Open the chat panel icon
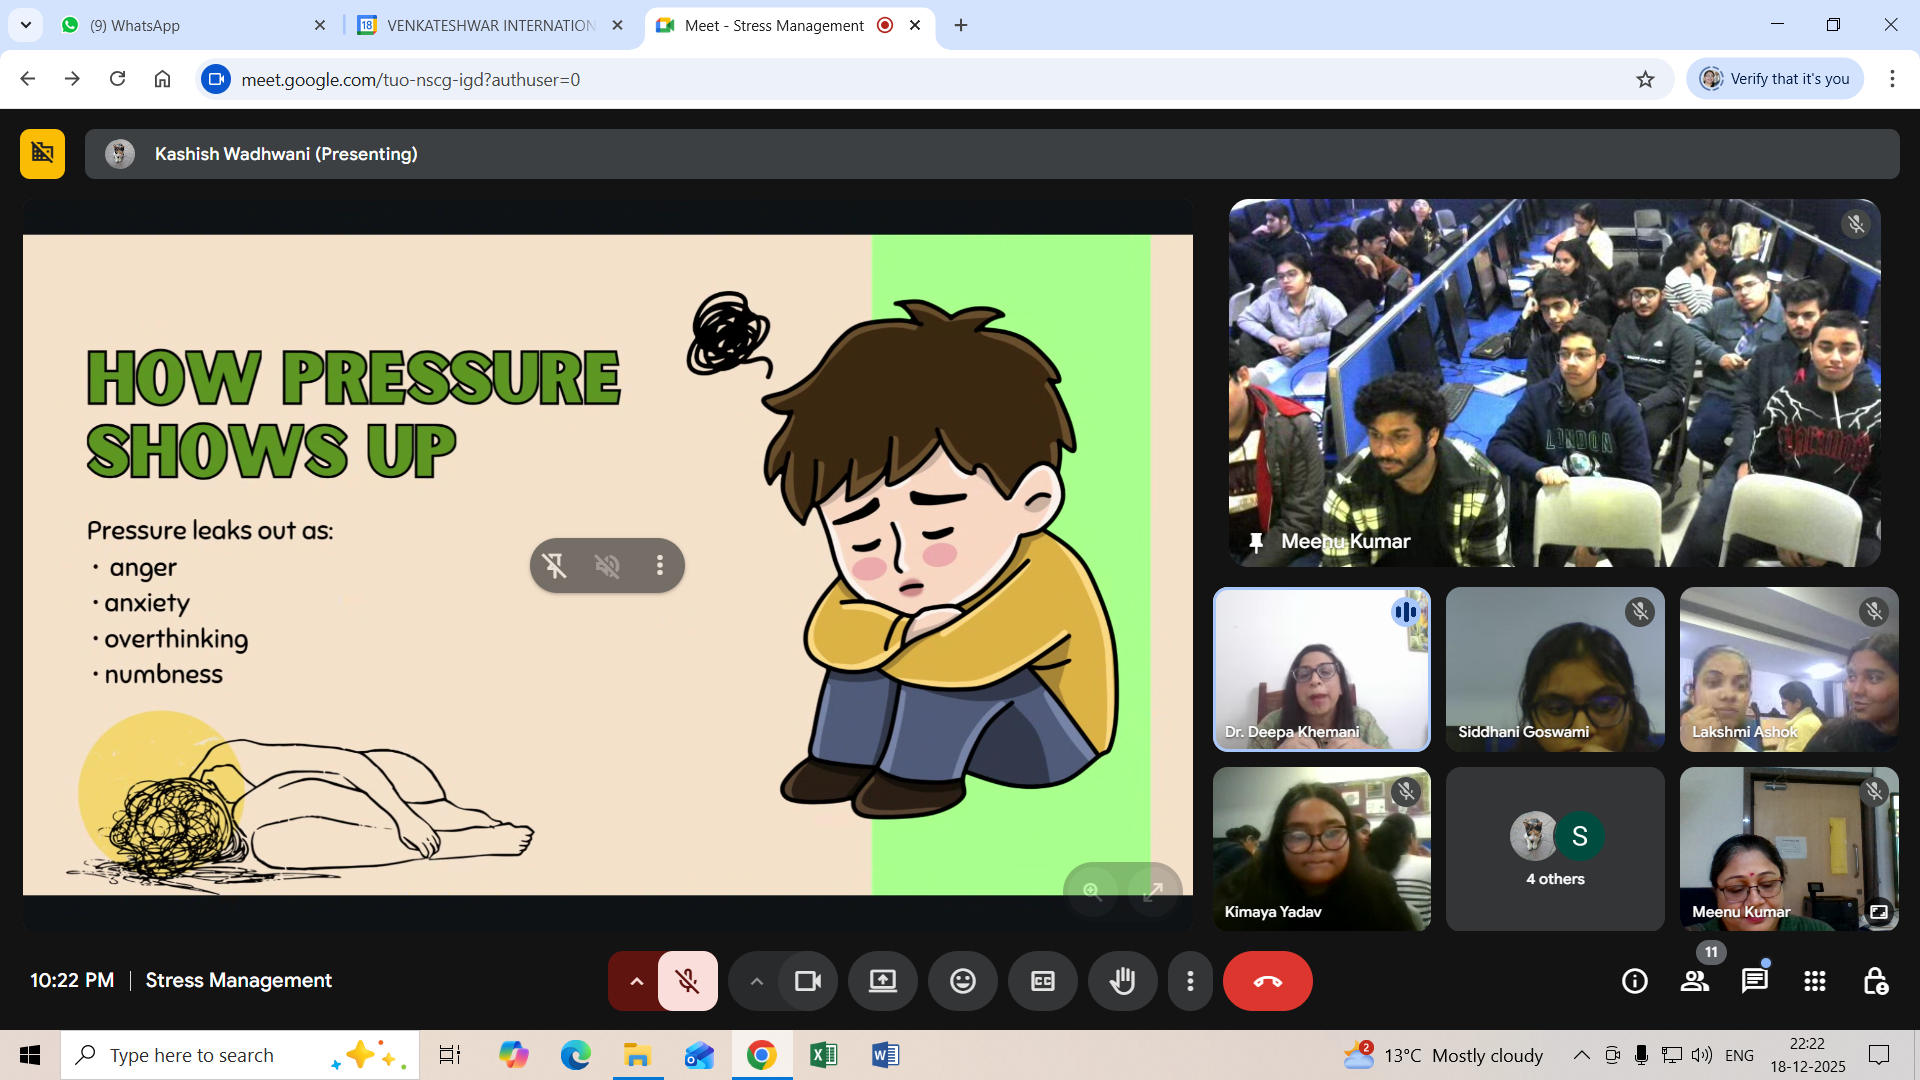The width and height of the screenshot is (1920, 1080). 1754,981
